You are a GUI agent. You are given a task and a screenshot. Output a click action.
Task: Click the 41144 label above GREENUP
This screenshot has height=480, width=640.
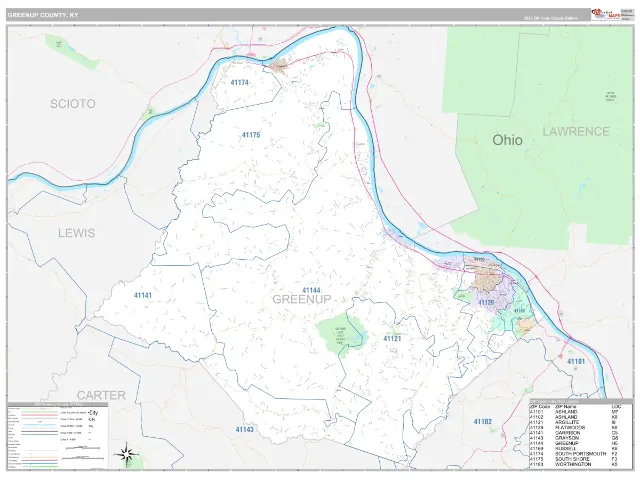click(311, 290)
